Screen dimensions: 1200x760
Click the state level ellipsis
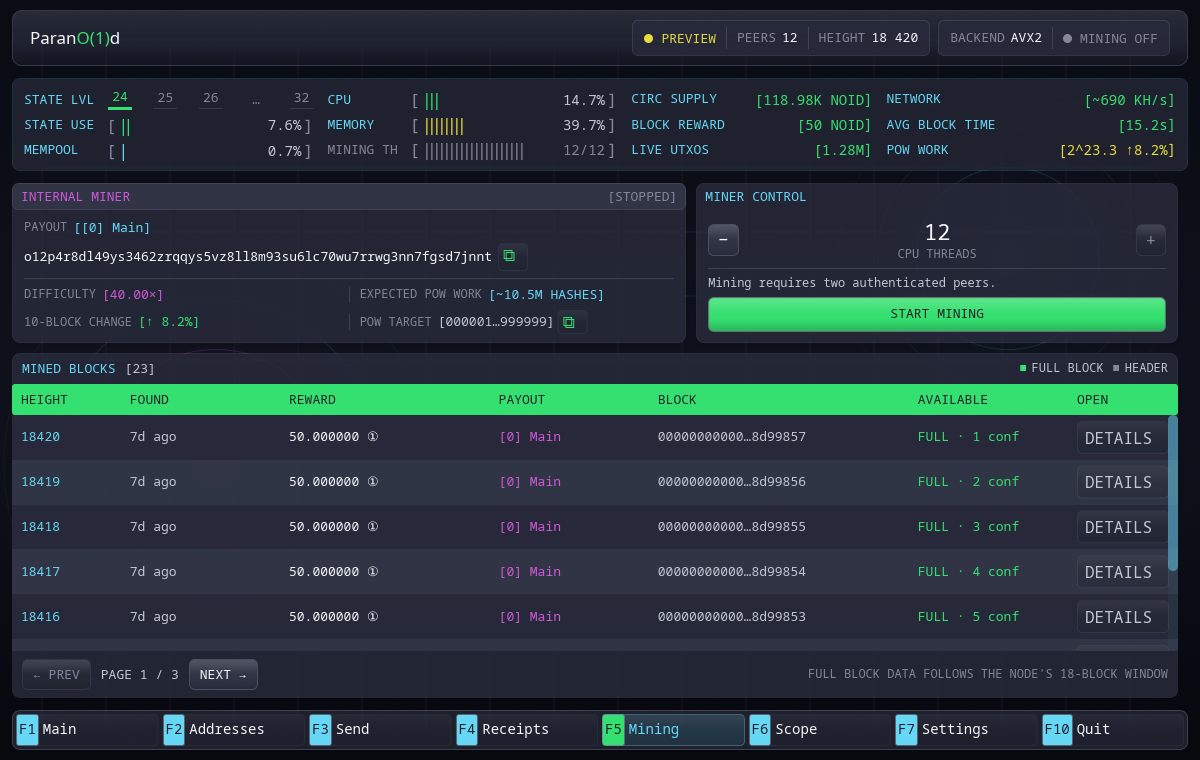click(x=256, y=99)
